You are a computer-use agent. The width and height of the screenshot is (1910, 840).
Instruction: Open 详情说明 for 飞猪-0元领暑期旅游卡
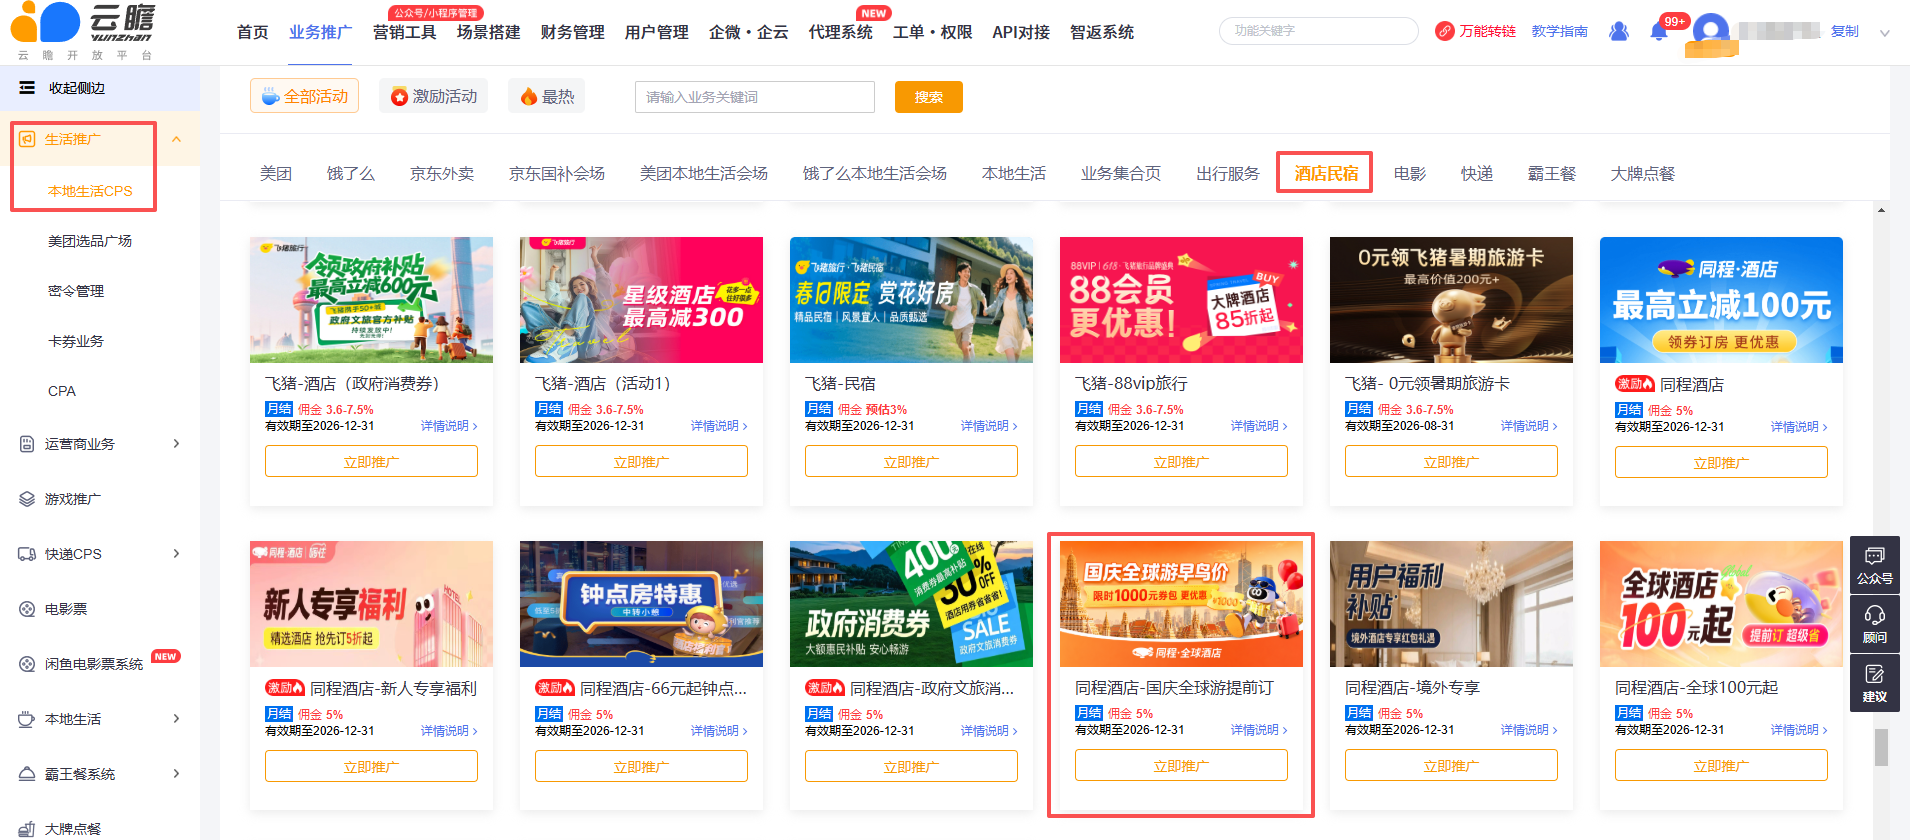pyautogui.click(x=1529, y=426)
